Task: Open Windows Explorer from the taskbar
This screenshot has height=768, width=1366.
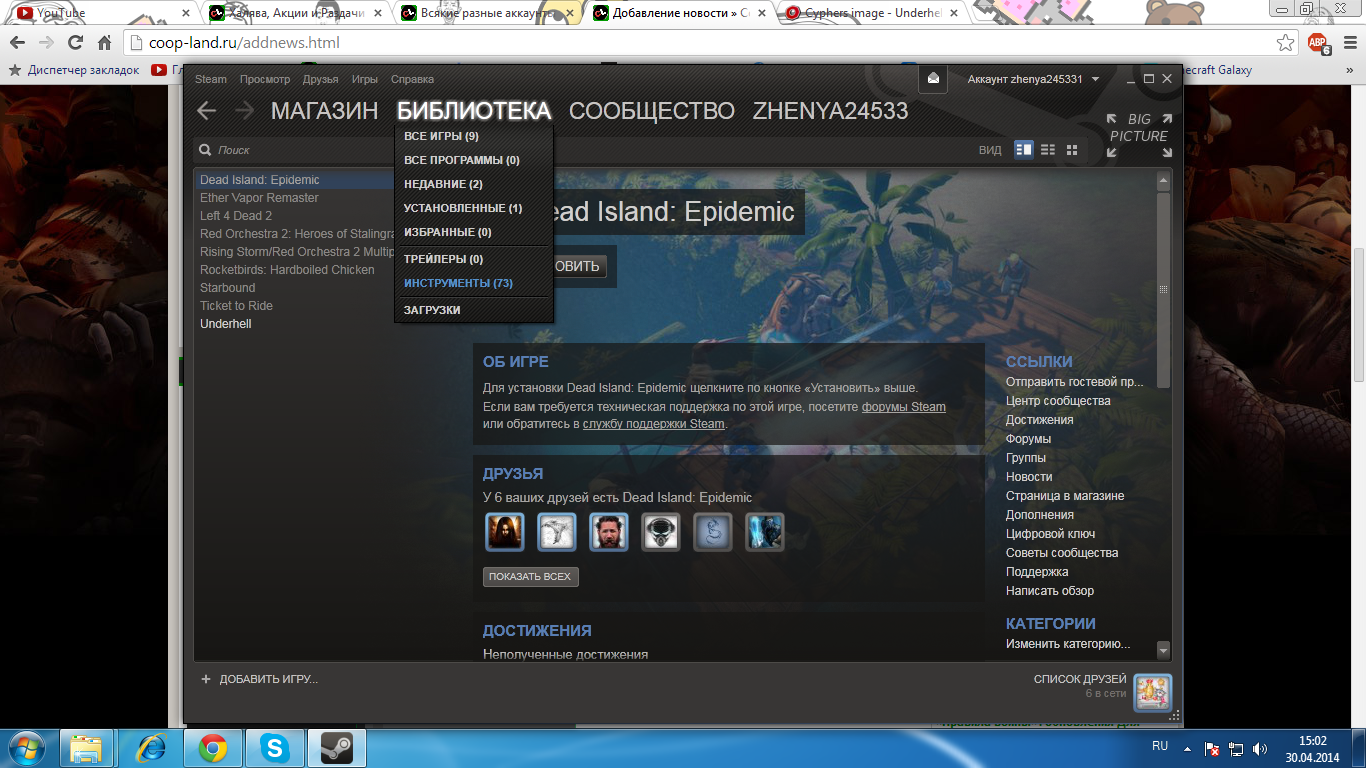Action: 86,748
